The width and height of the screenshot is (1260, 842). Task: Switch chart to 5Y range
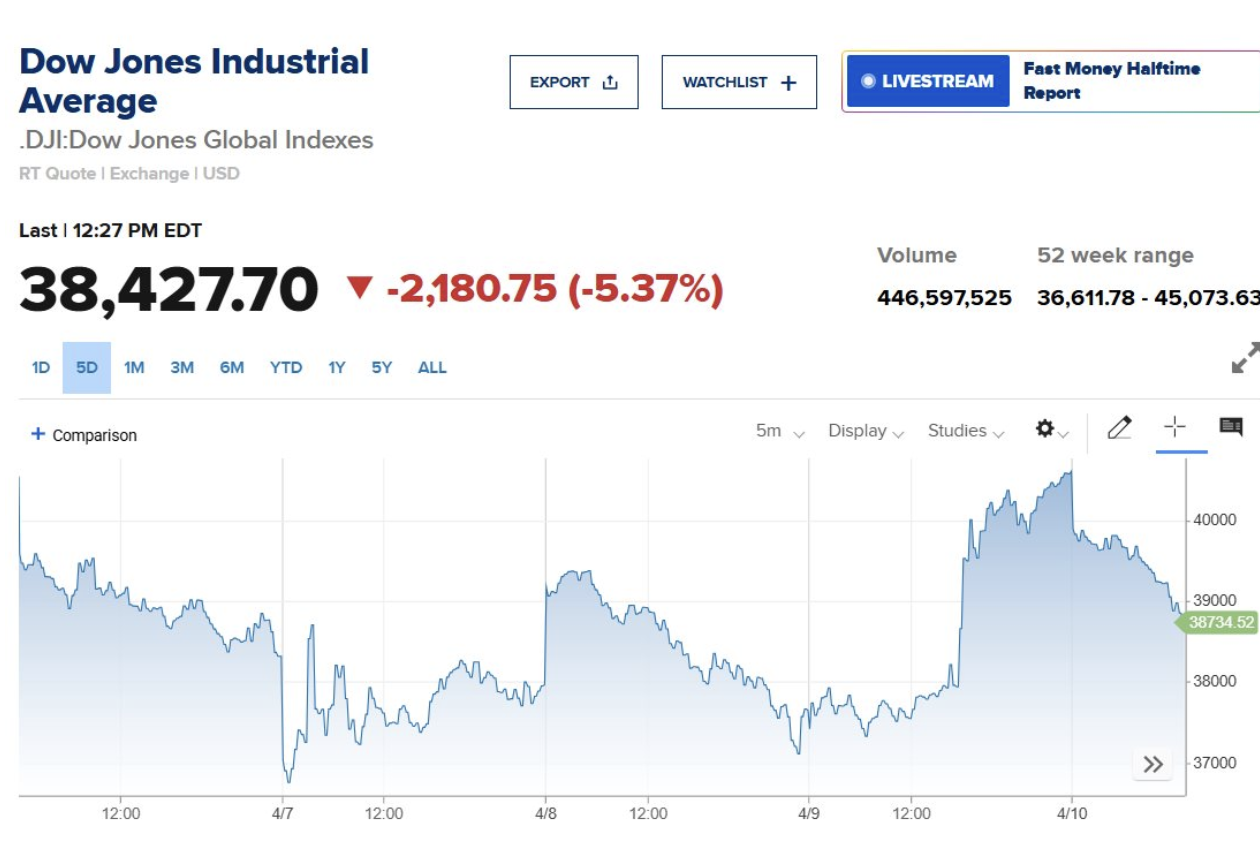pyautogui.click(x=382, y=368)
